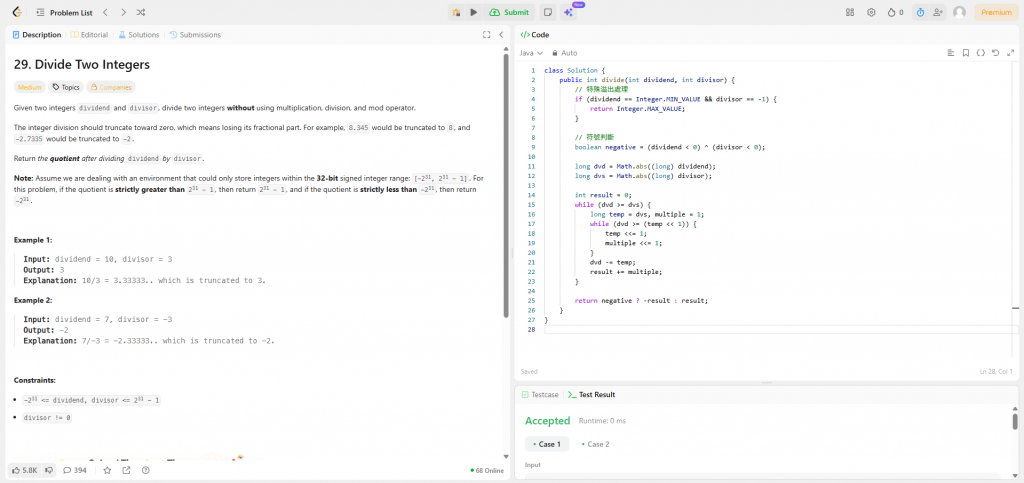This screenshot has height=483, width=1024.
Task: Click the LeetCode logo icon
Action: (x=16, y=12)
